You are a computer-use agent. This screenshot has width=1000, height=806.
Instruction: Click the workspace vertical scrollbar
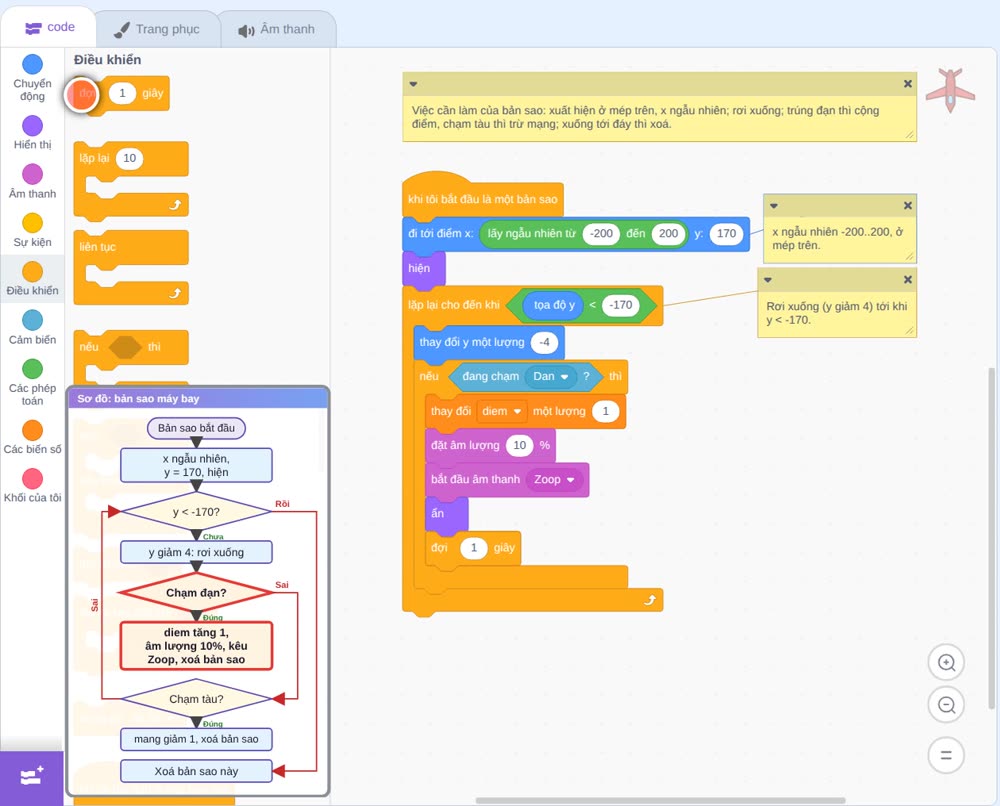(991, 538)
